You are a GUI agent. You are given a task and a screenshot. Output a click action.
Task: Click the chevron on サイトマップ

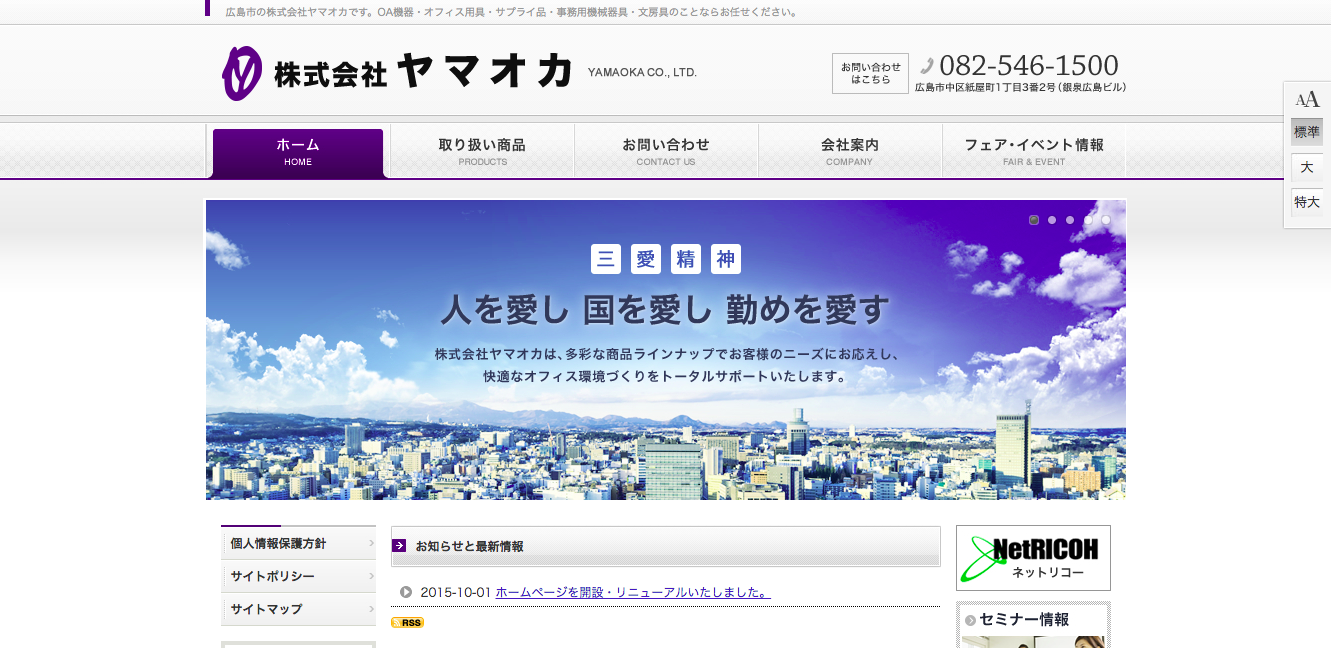[x=371, y=609]
